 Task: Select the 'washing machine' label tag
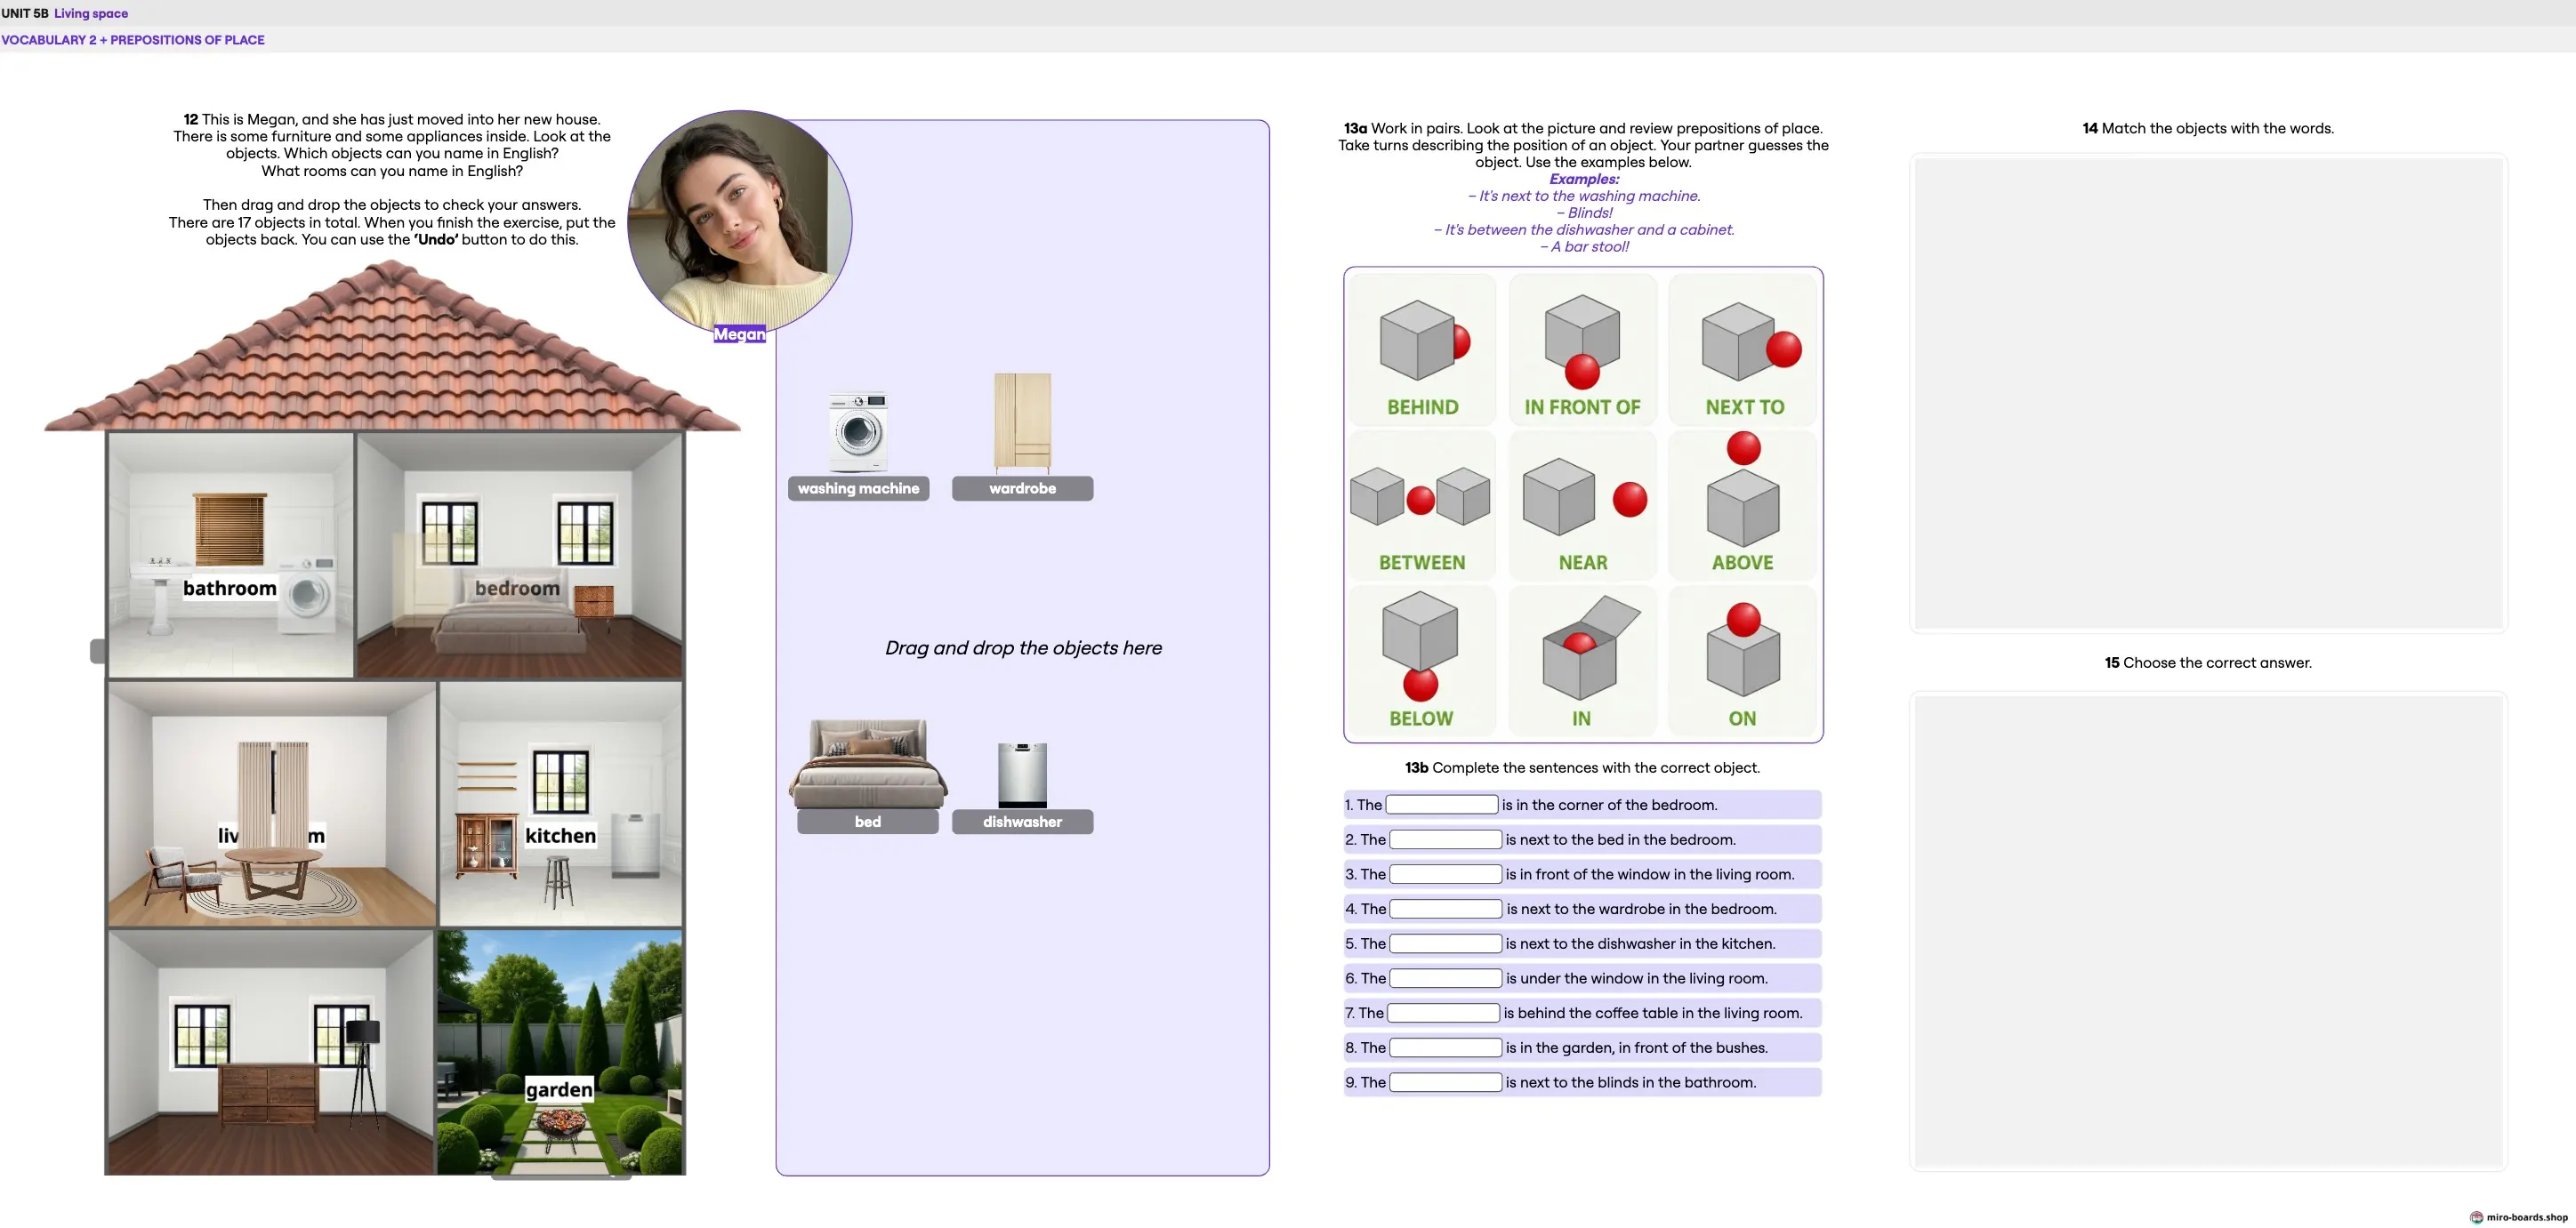858,488
